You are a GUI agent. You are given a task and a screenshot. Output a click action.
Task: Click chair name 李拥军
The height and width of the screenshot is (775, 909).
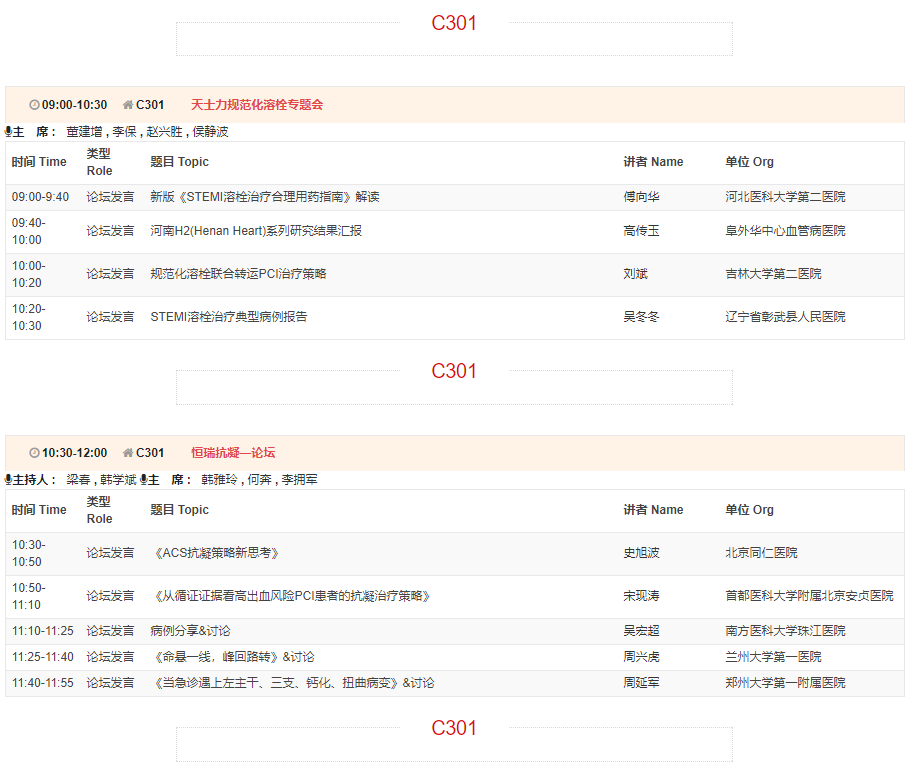300,479
